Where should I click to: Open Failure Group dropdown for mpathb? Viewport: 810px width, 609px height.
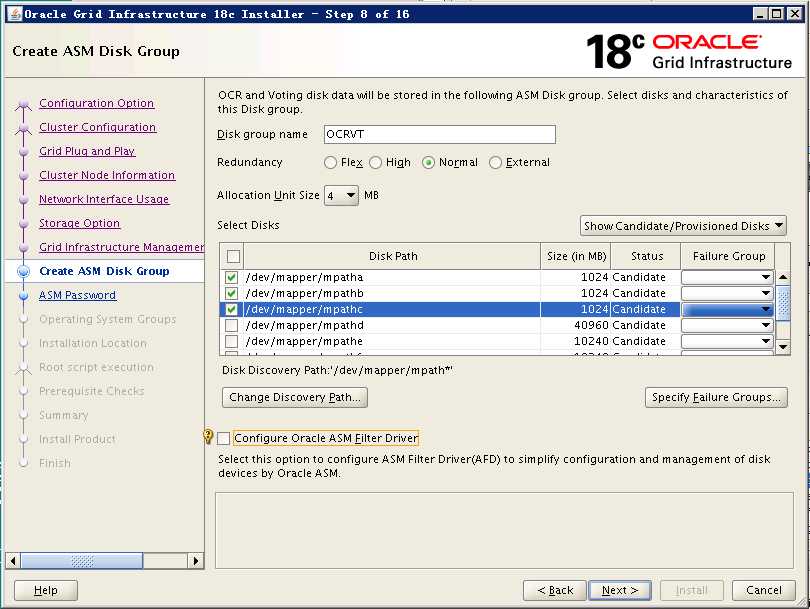[x=727, y=293]
